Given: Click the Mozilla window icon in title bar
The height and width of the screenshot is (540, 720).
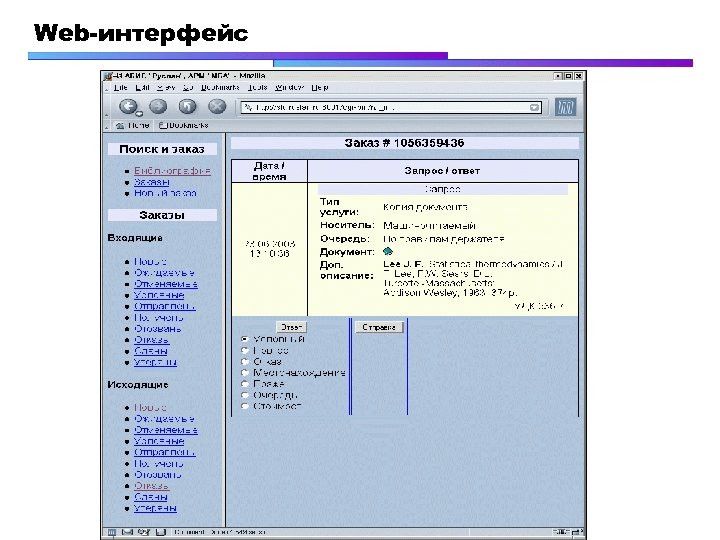Looking at the screenshot, I should (108, 76).
